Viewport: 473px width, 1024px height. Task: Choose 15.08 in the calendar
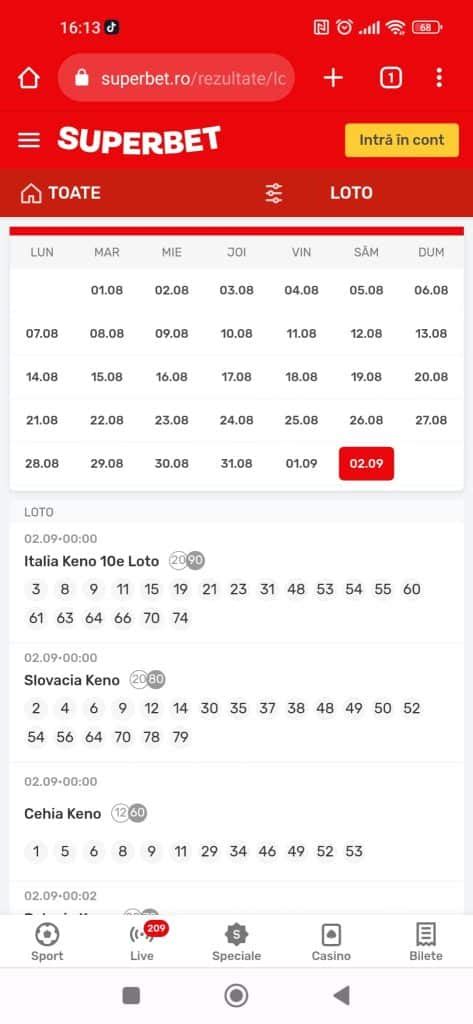106,377
